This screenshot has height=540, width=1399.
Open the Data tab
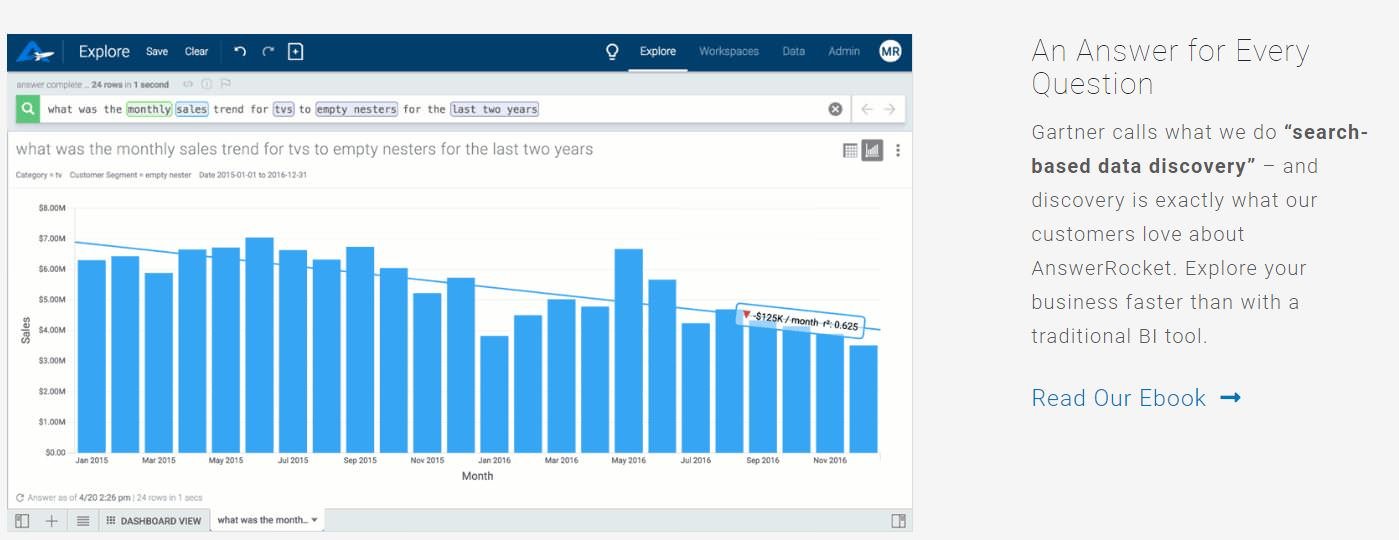[x=794, y=52]
